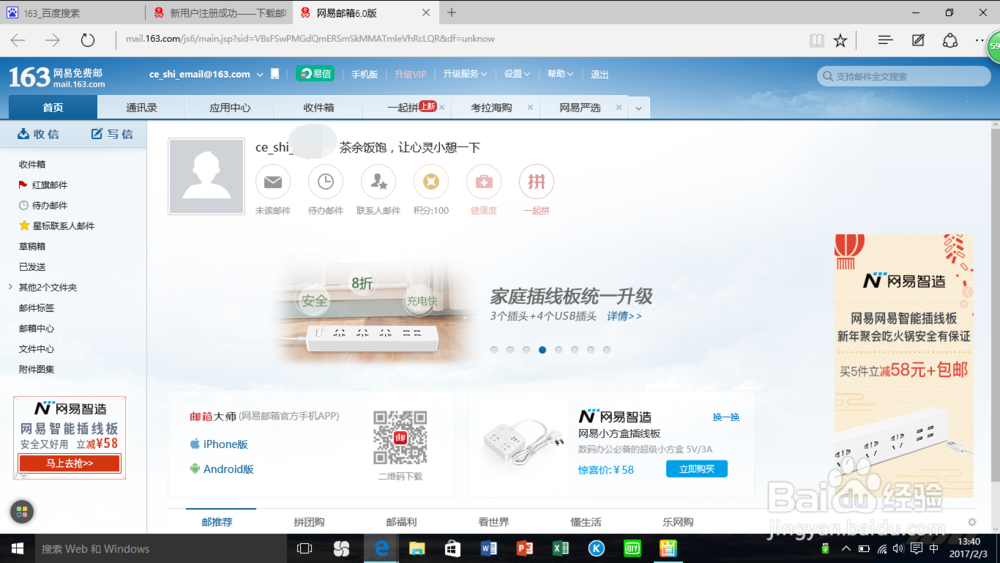Expand the 设置 dropdown menu
This screenshot has width=1000, height=563.
tap(517, 74)
